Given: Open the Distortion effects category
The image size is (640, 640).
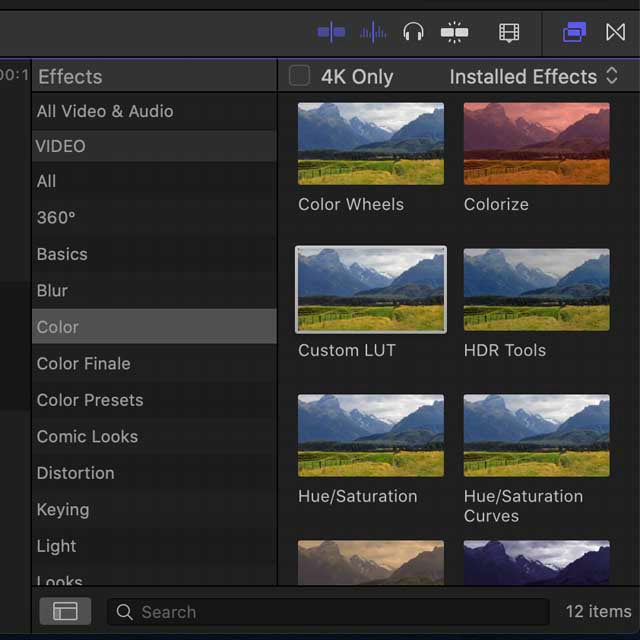Looking at the screenshot, I should (x=75, y=473).
